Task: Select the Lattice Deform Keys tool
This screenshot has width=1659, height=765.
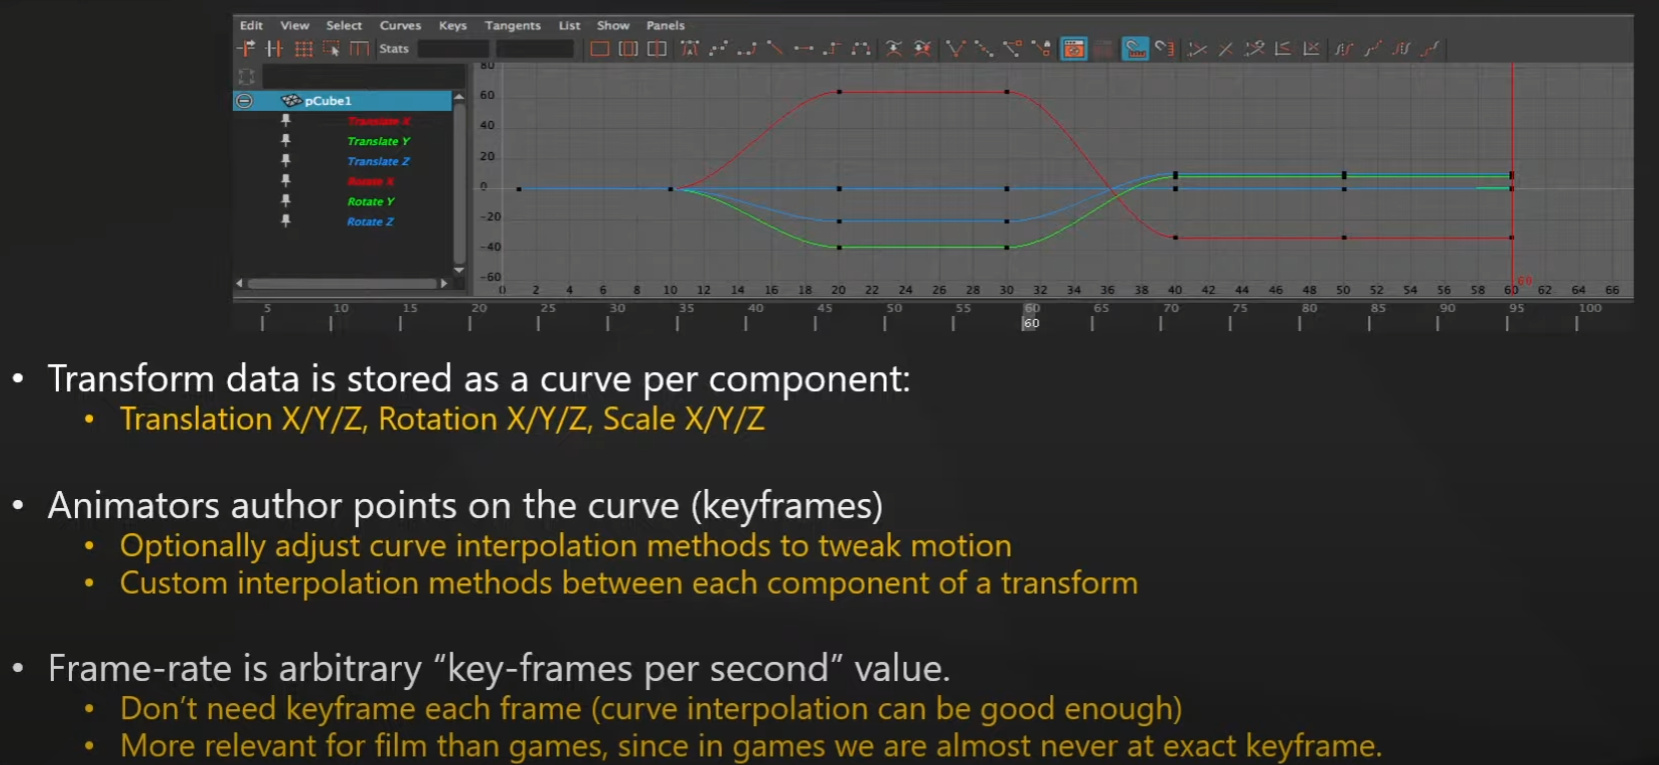Action: [x=303, y=49]
